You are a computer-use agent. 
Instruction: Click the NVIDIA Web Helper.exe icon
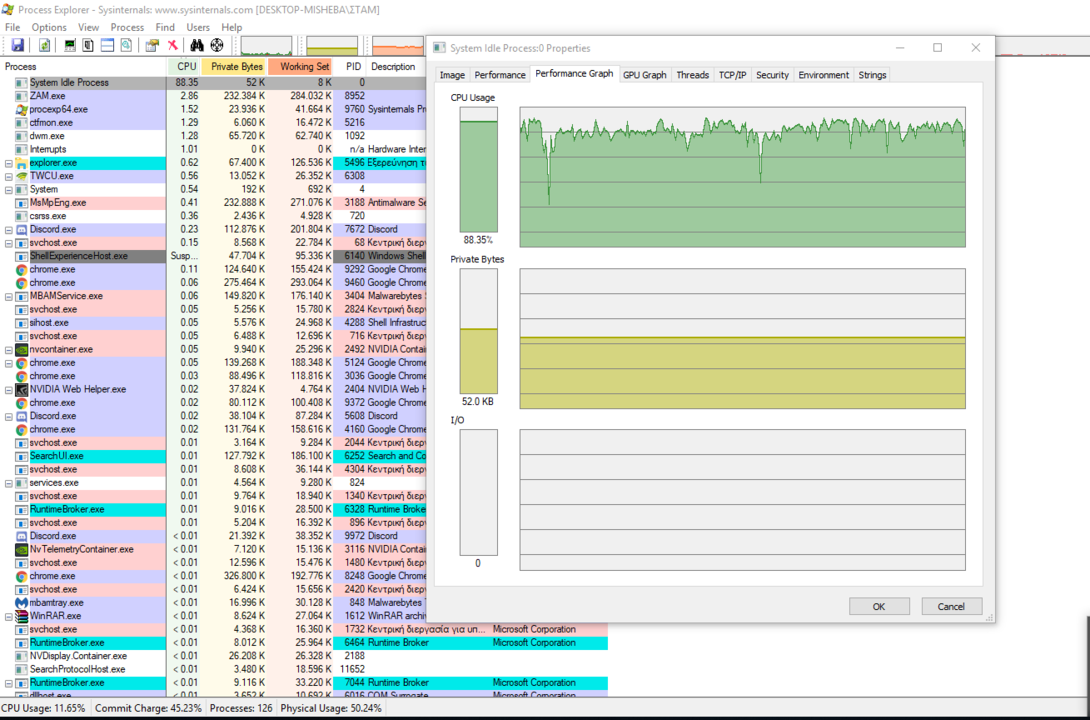[22, 389]
